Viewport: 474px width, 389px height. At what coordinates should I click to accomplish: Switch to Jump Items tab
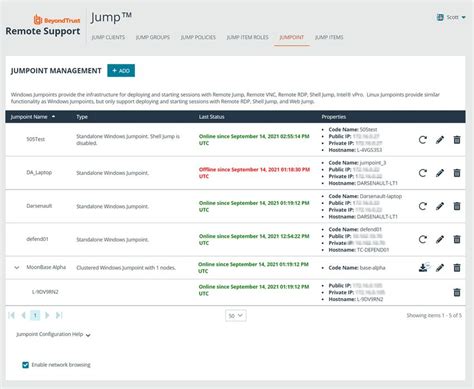pyautogui.click(x=329, y=37)
